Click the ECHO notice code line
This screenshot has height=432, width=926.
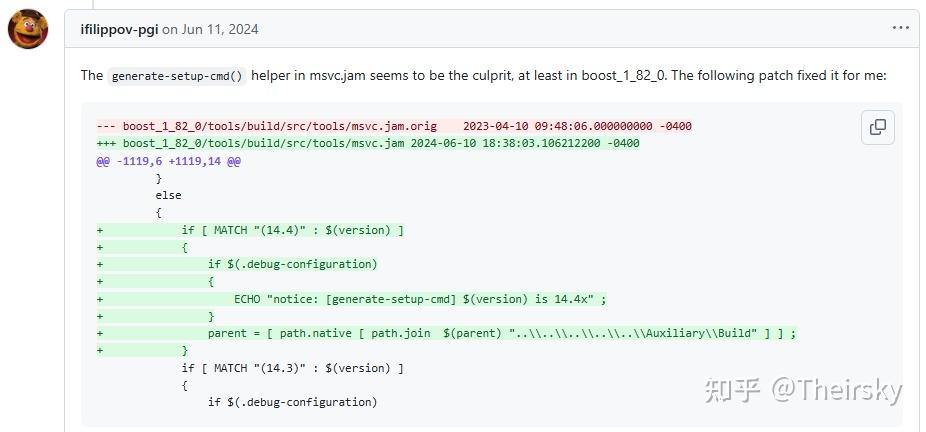[420, 299]
